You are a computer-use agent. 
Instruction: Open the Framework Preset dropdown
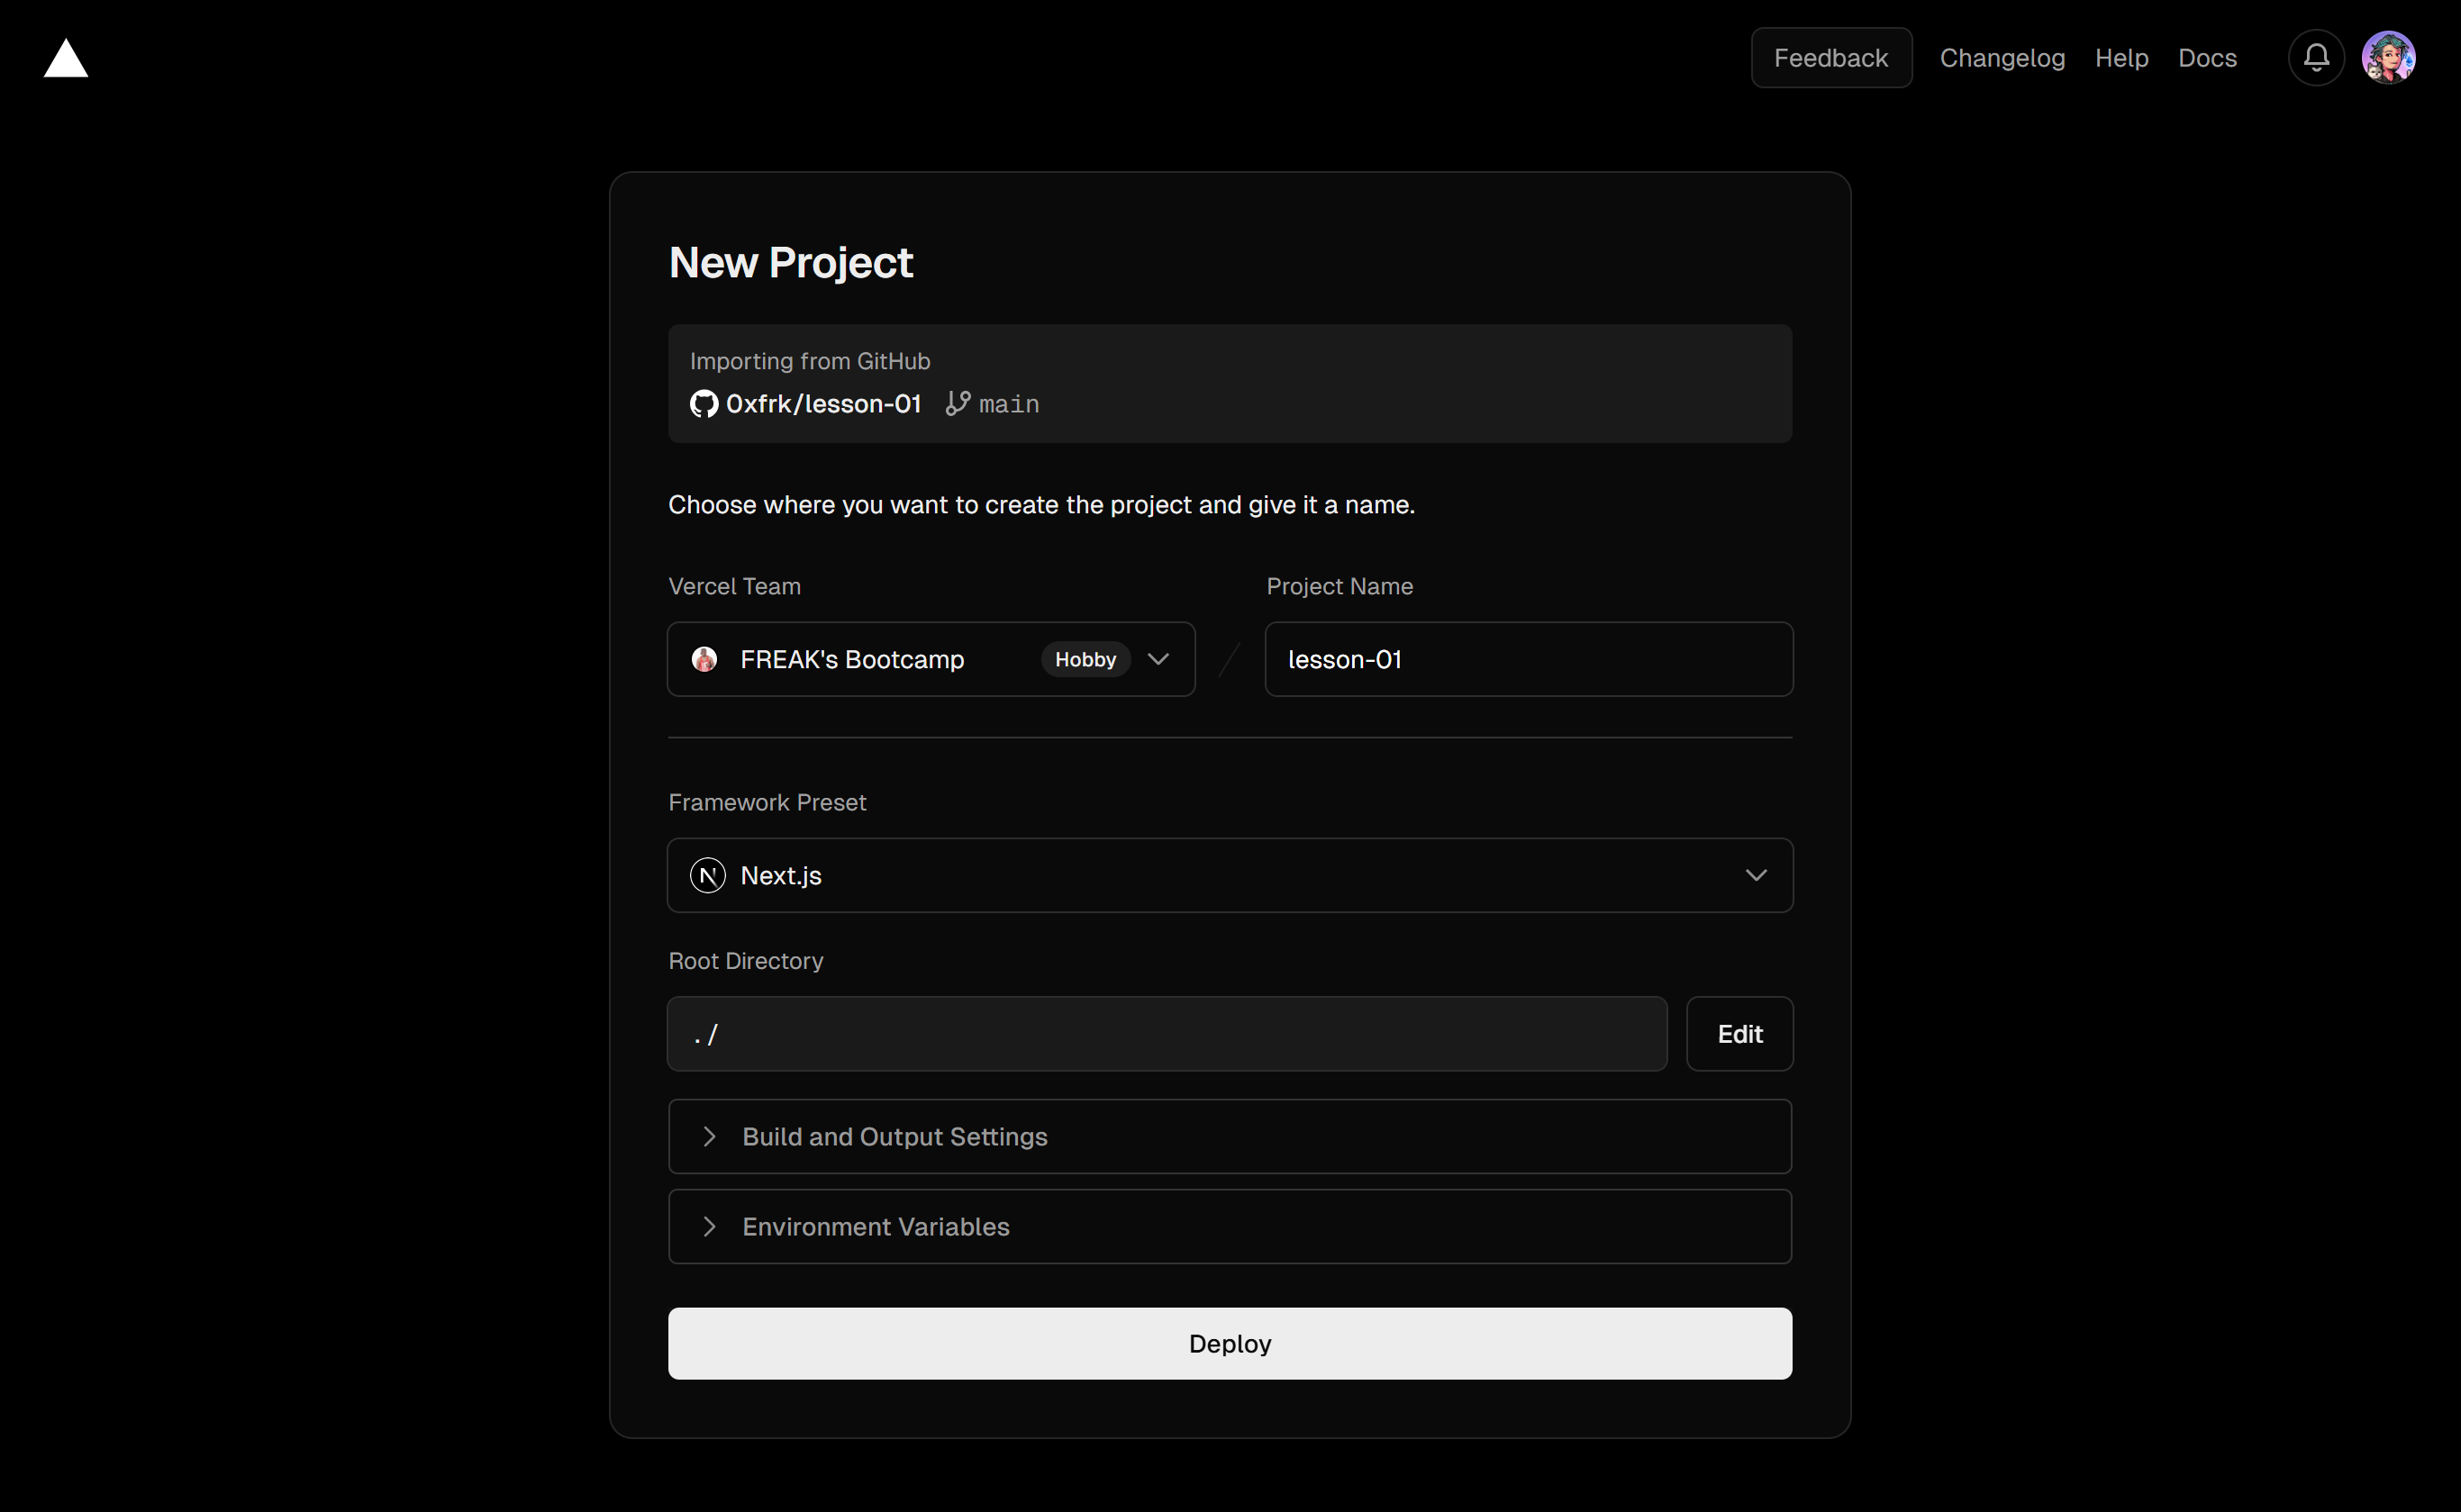[1230, 875]
